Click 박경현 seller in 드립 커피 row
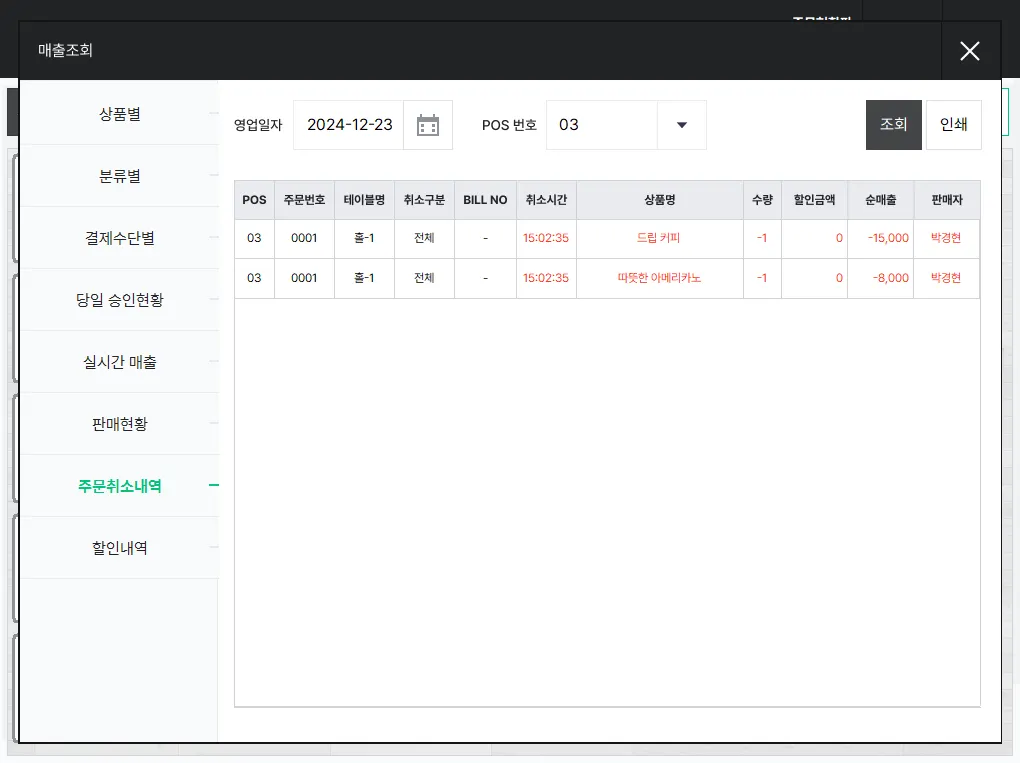 pos(946,238)
